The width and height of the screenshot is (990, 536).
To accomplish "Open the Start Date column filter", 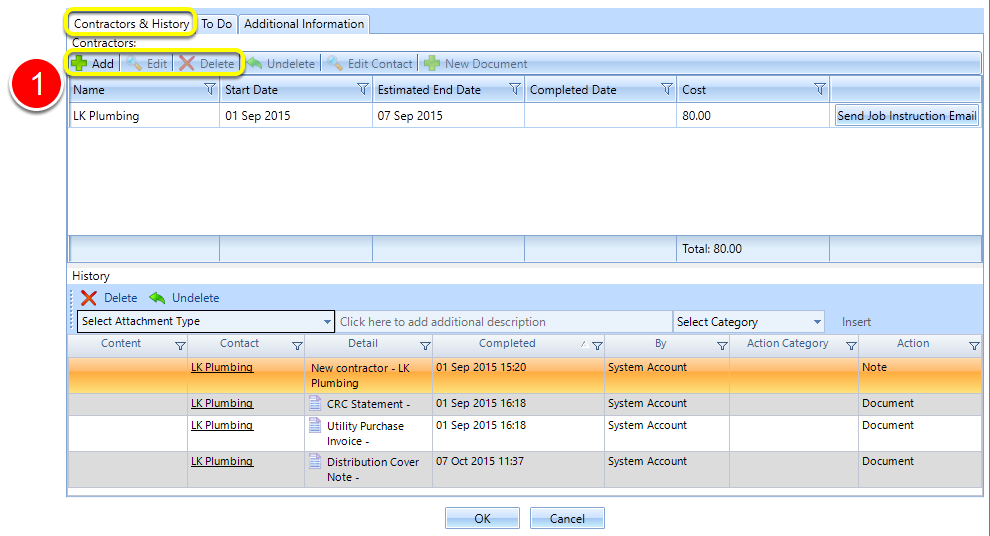I will click(362, 89).
